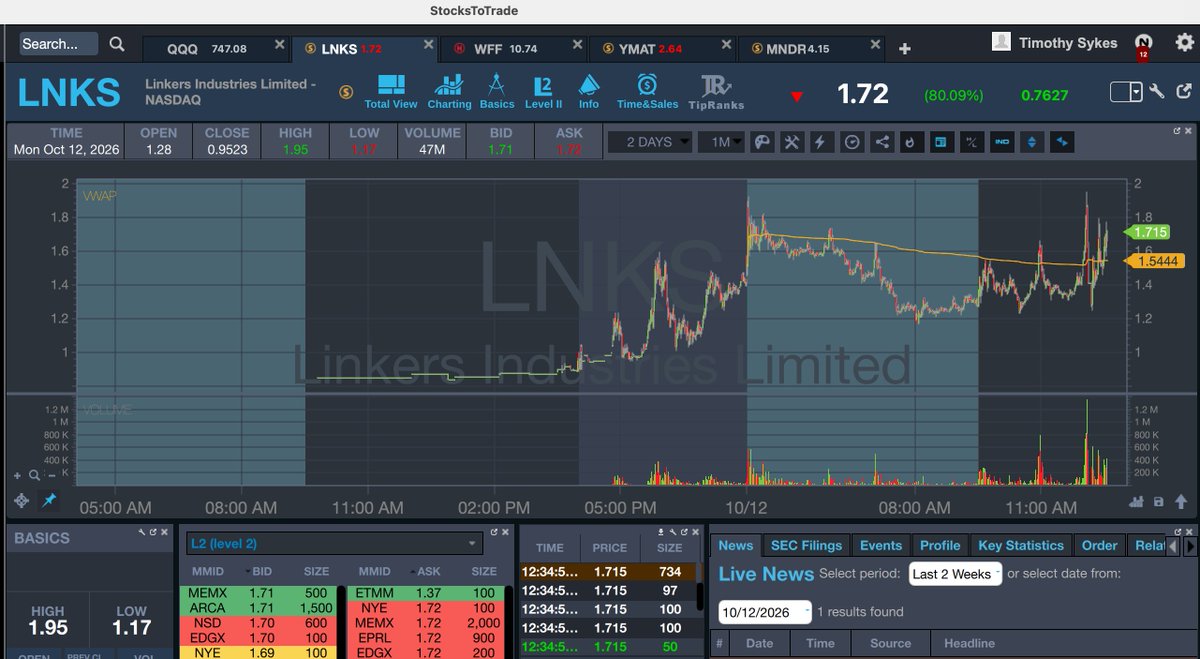Open Last 2 Weeks period dropdown
Viewport: 1200px width, 659px height.
[955, 574]
